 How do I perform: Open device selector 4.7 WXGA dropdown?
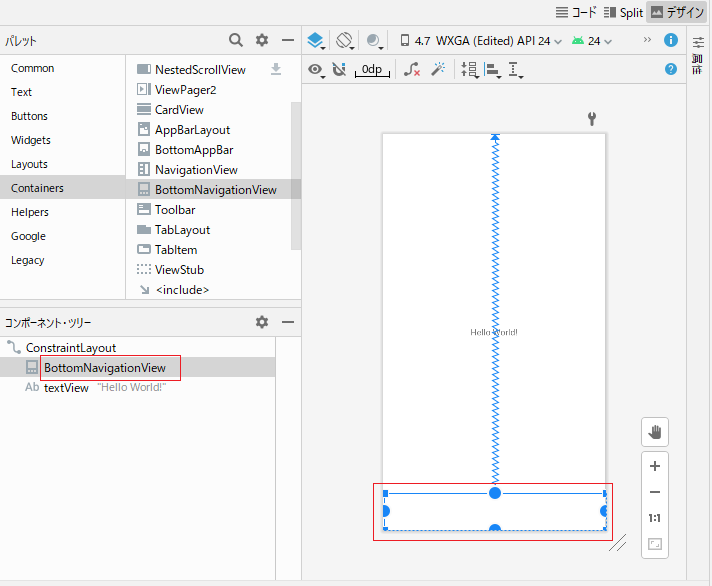(x=481, y=41)
